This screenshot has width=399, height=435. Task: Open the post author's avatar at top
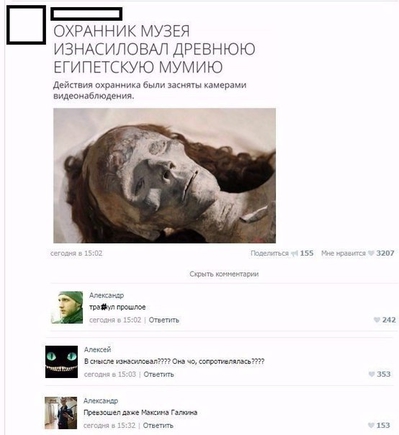point(26,25)
